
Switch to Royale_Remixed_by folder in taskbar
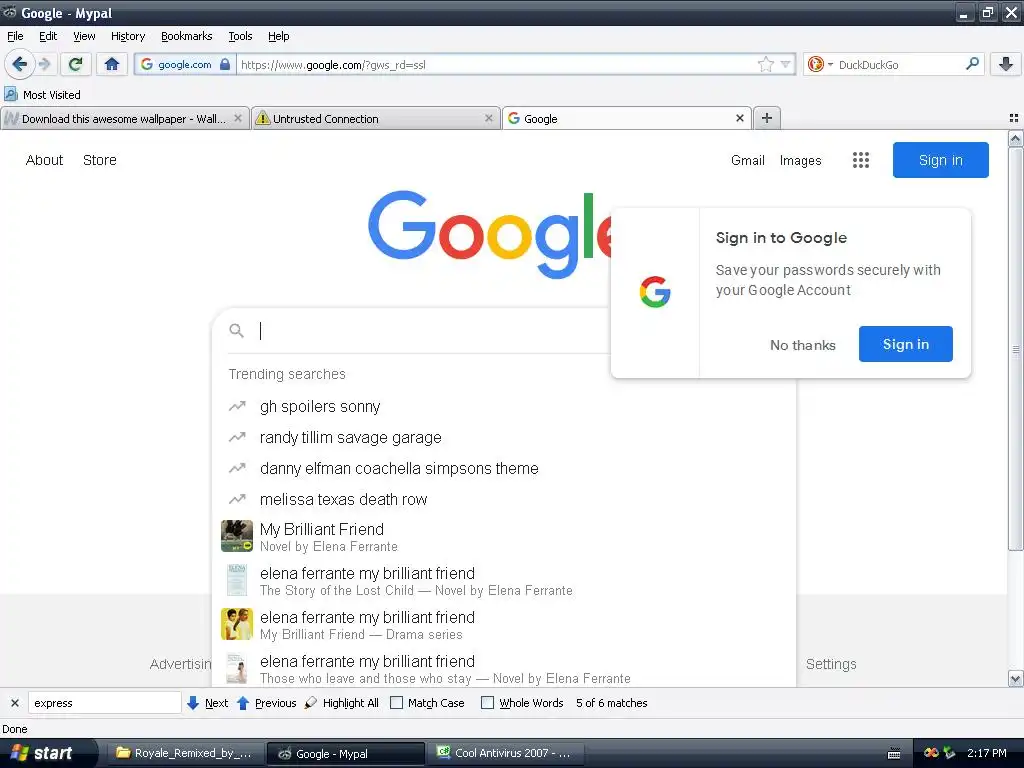184,753
